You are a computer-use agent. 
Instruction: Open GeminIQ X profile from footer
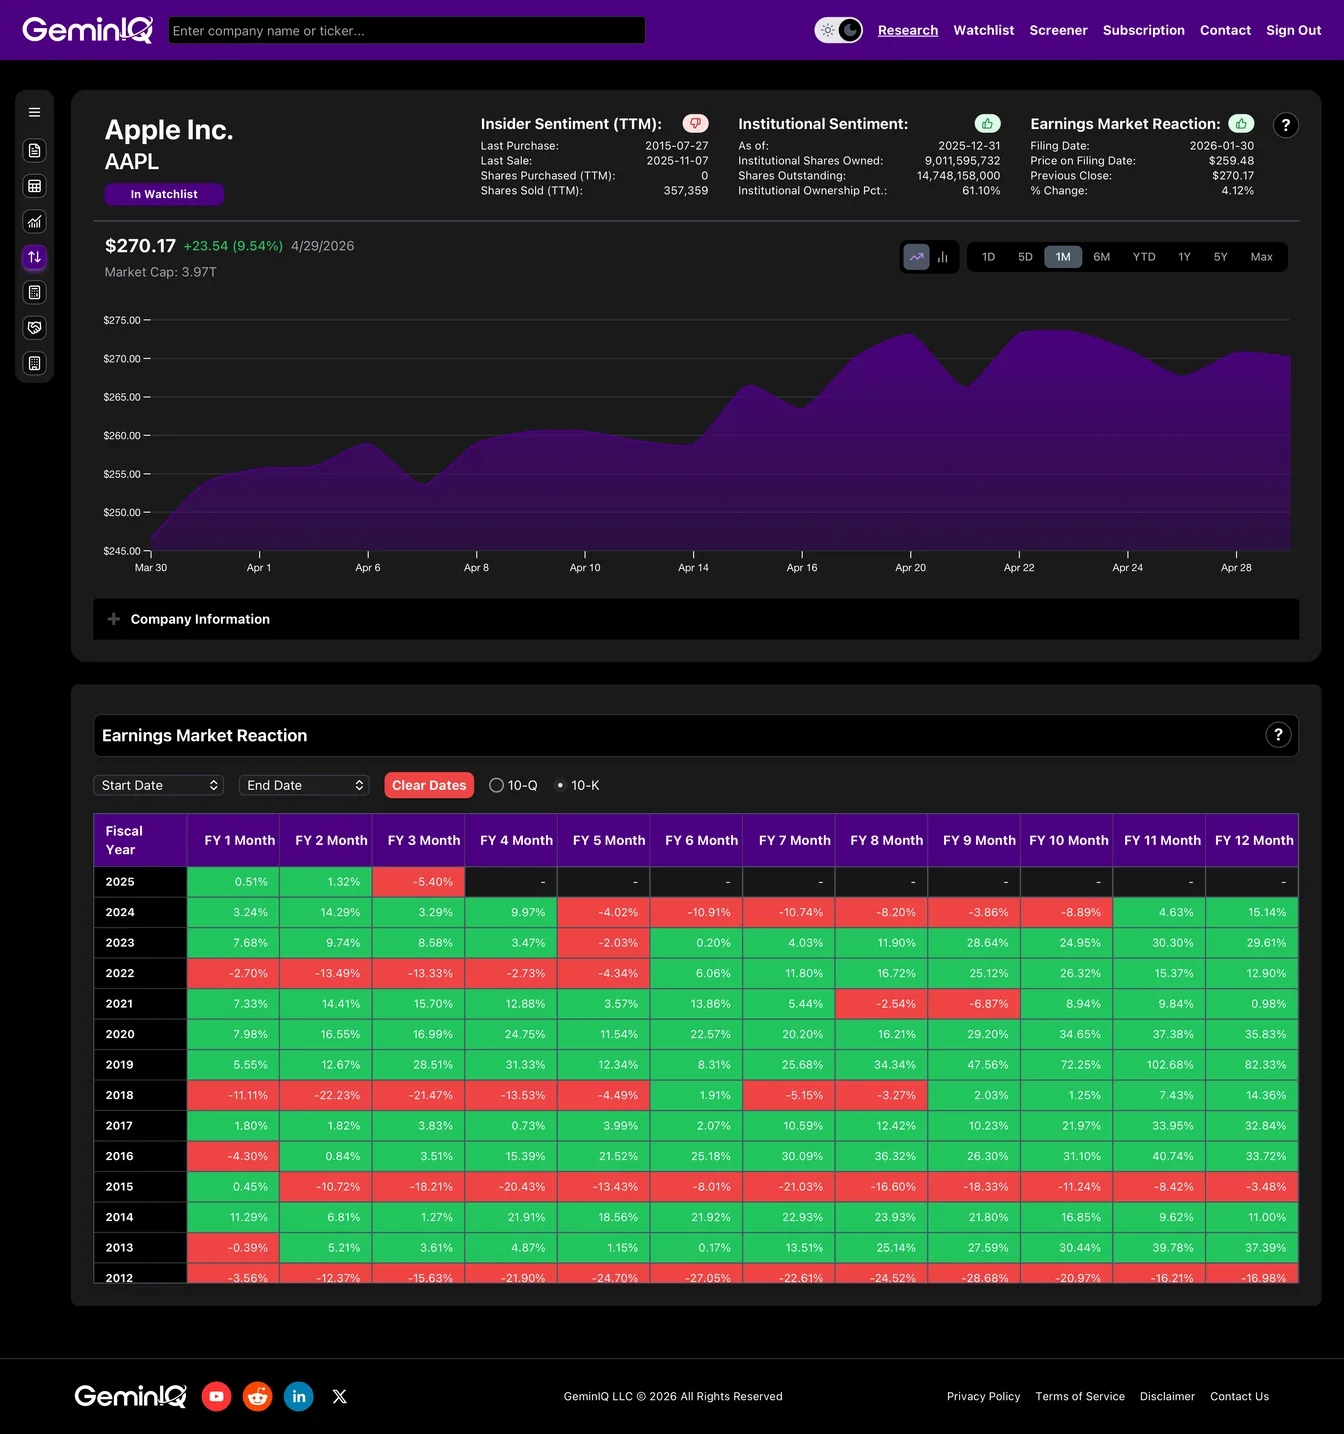pos(340,1396)
